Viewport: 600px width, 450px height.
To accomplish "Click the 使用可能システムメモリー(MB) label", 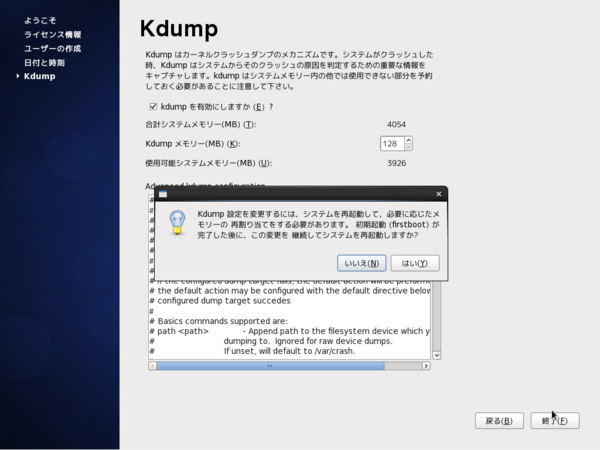I will click(x=209, y=163).
